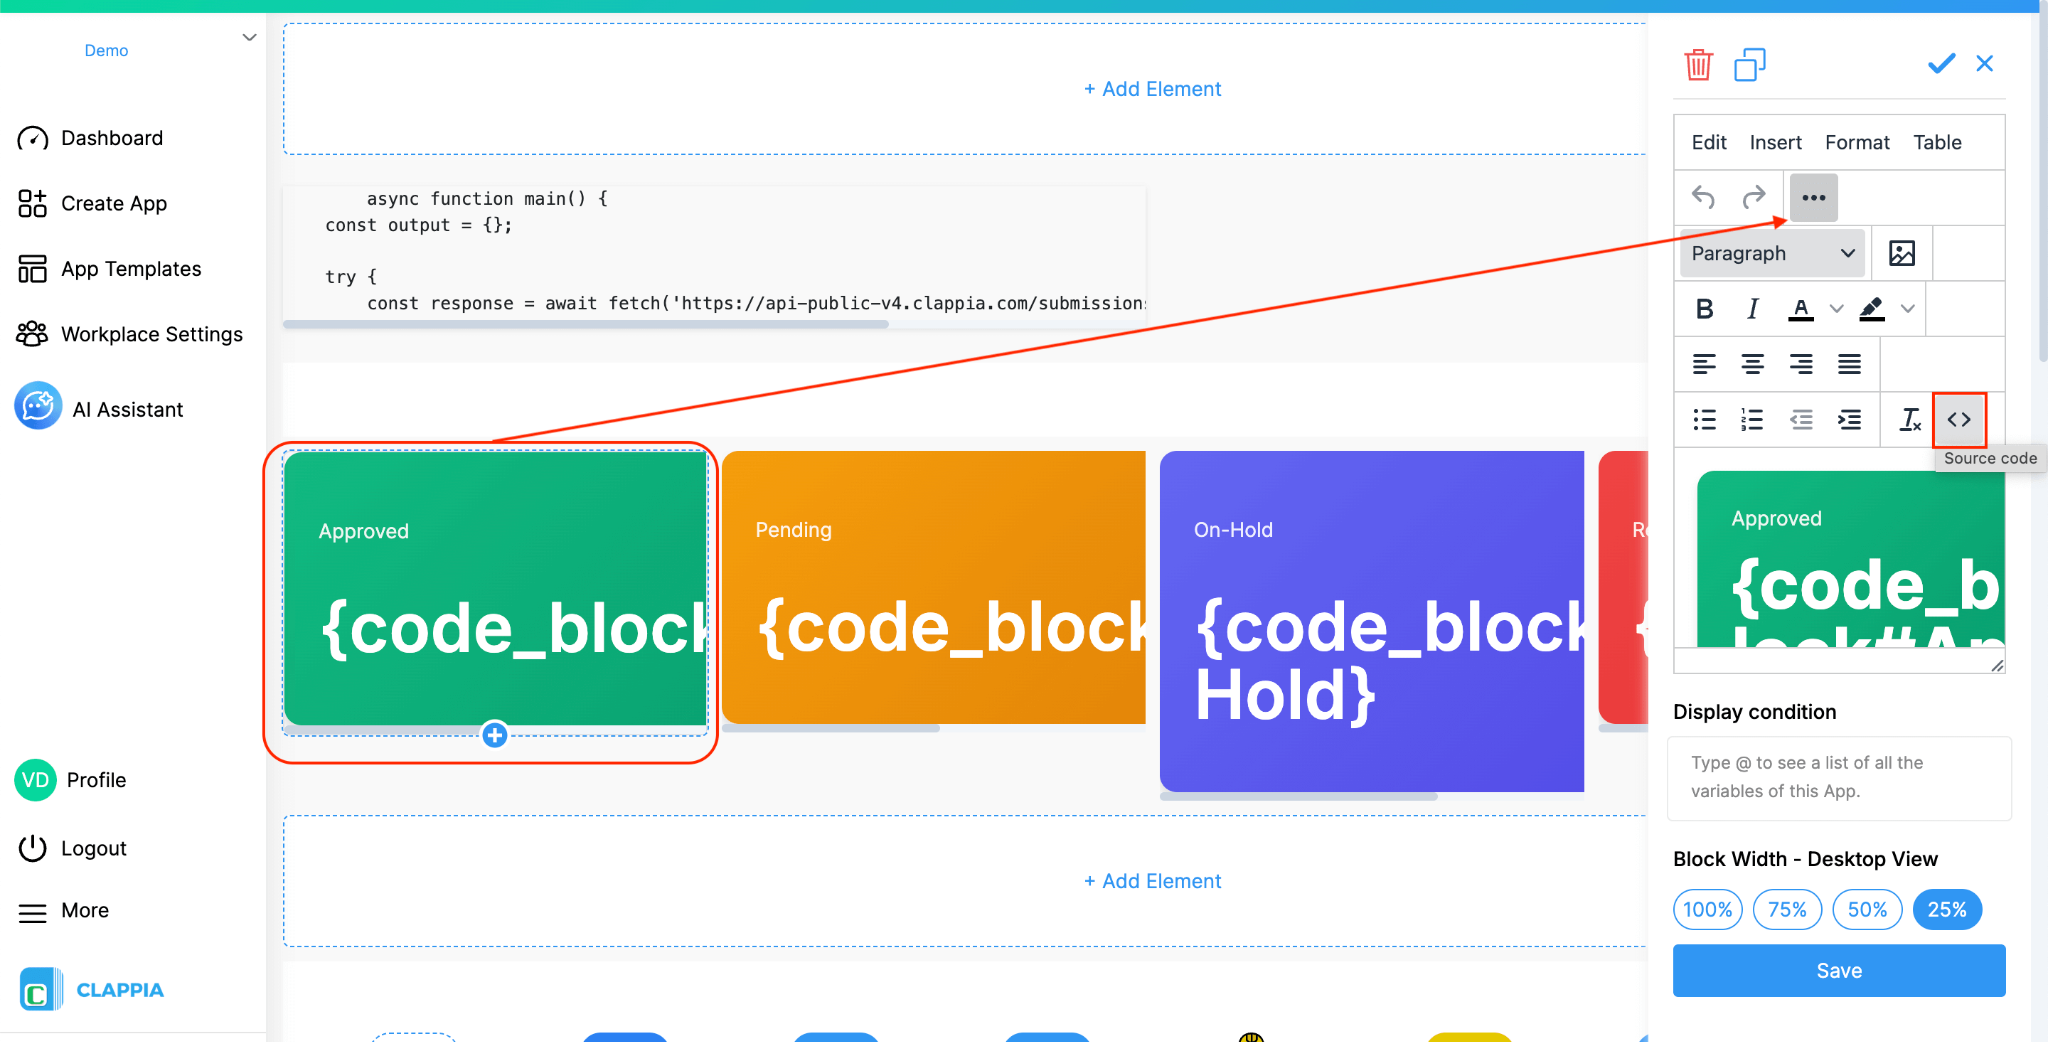Clear formatting with the Tx icon
The width and height of the screenshot is (2048, 1042).
[x=1910, y=419]
